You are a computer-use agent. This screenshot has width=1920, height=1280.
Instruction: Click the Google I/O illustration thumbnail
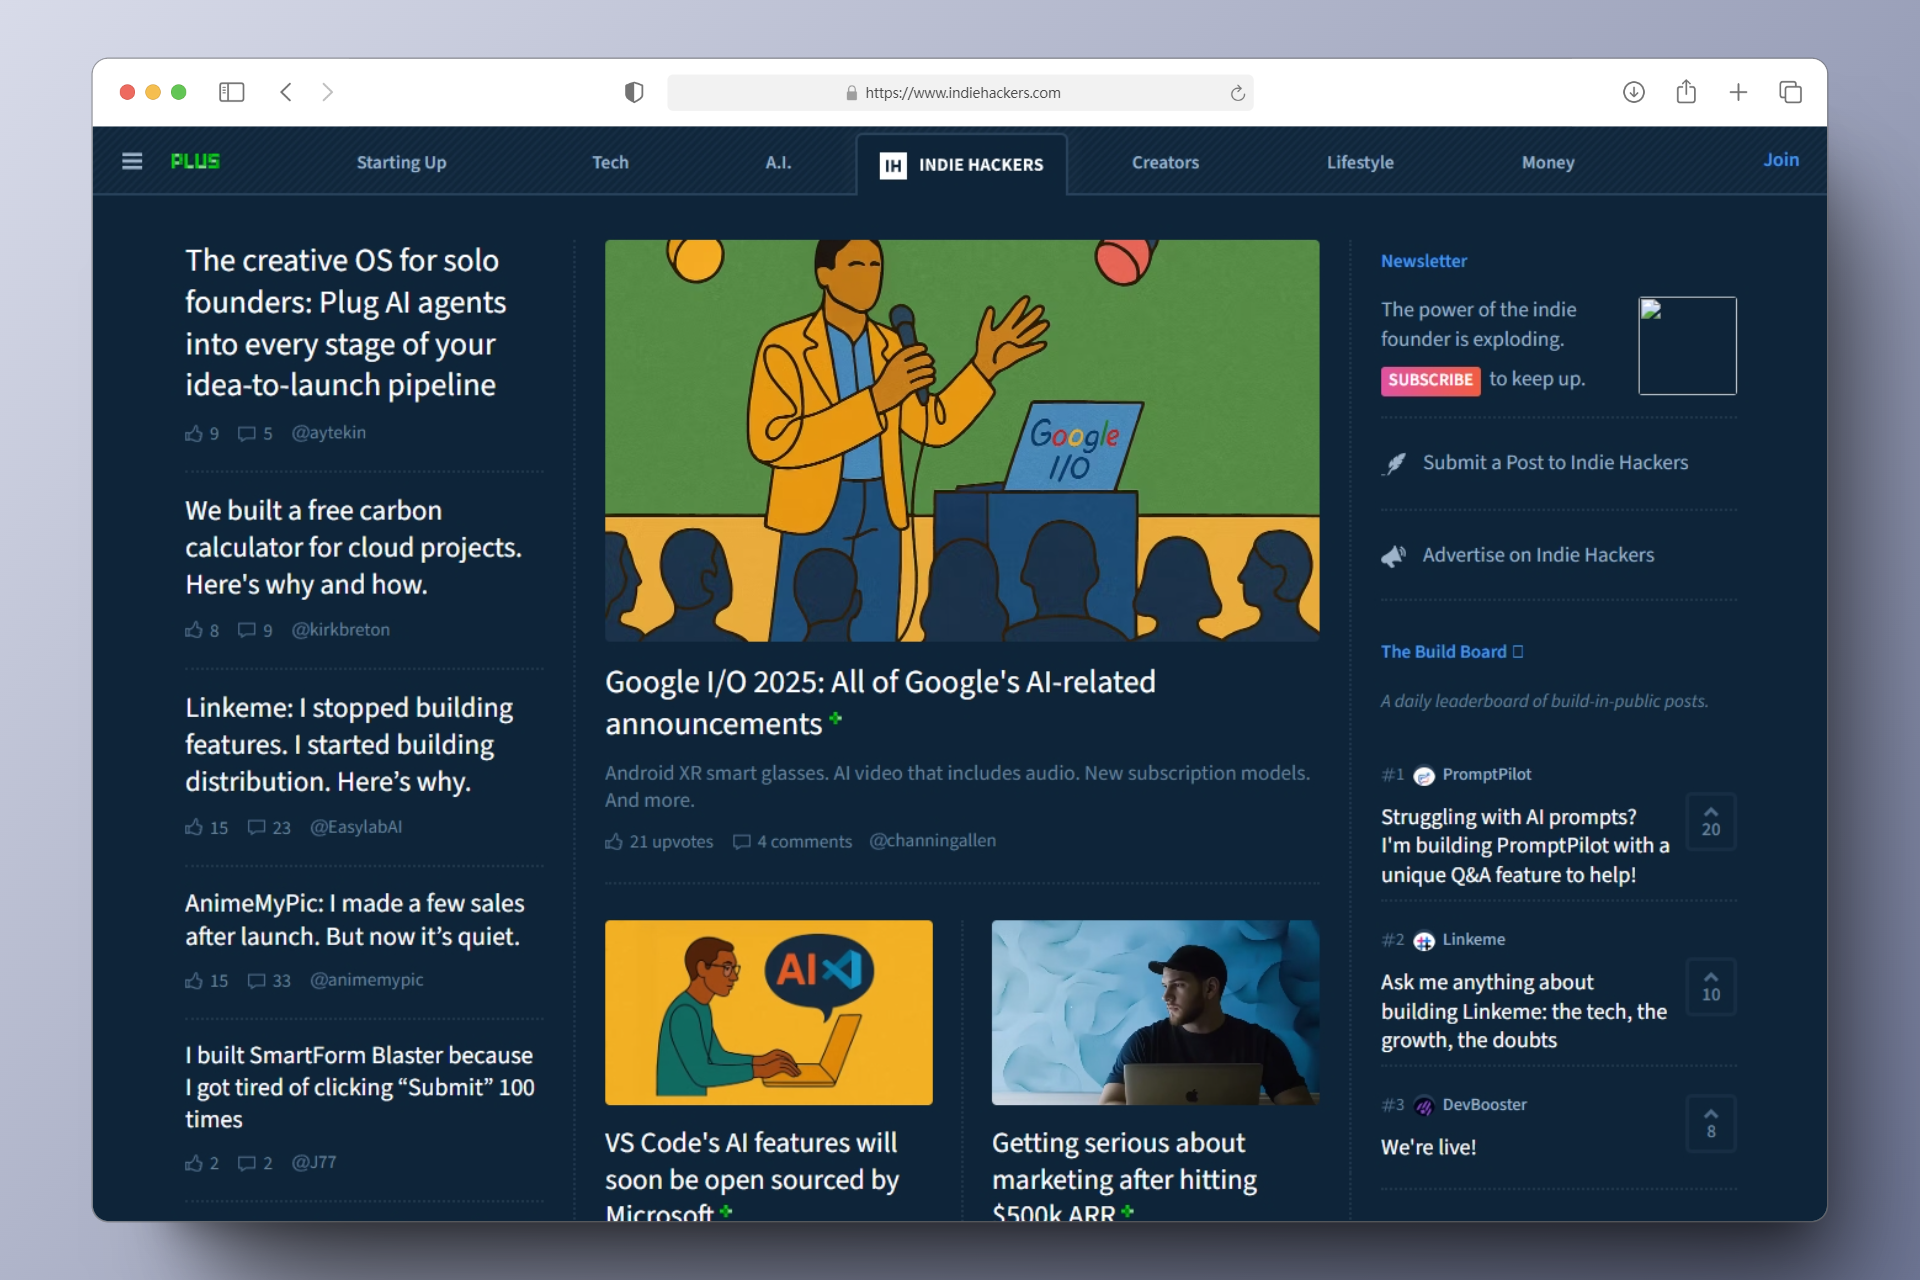tap(962, 440)
